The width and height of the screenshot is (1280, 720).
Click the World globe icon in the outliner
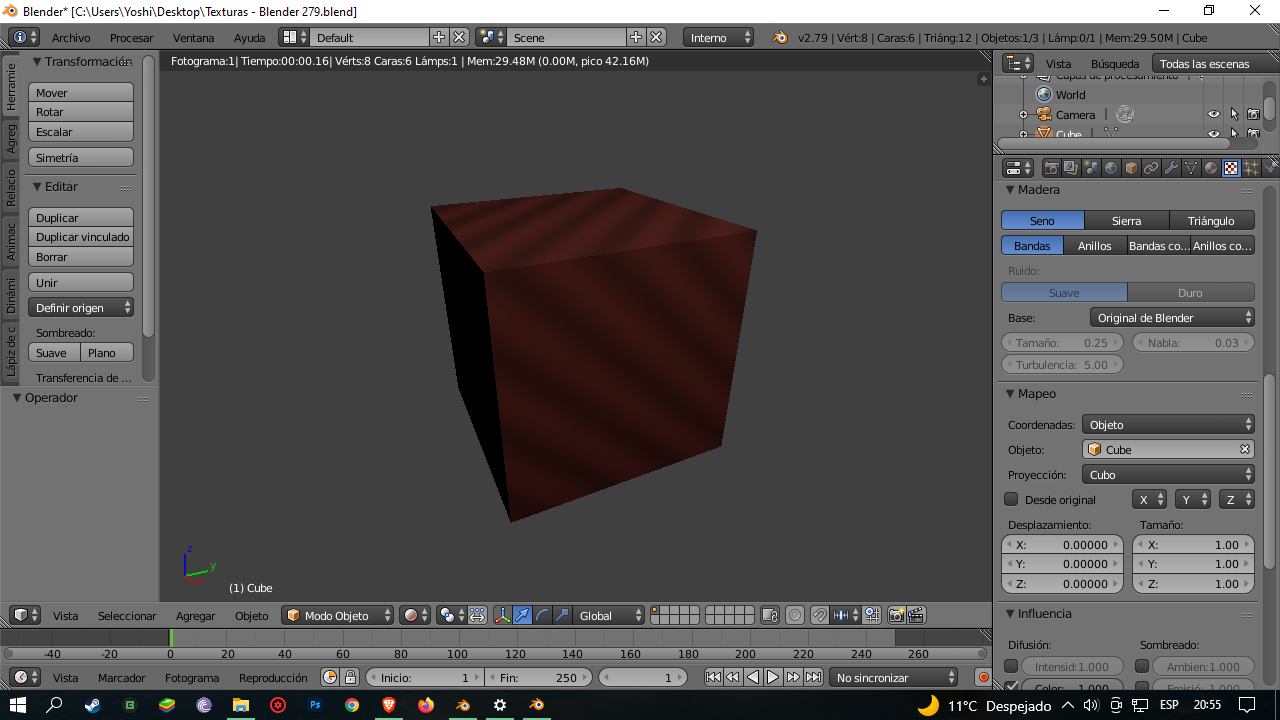1045,95
